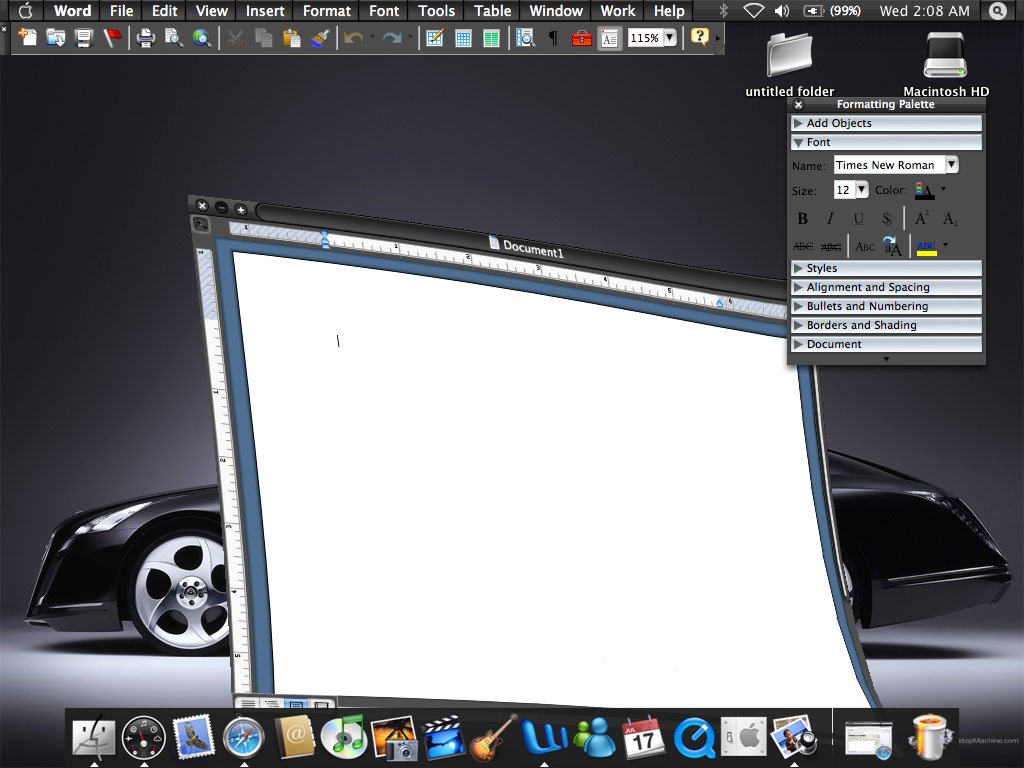Redo using the toolbar arrow icon
The height and width of the screenshot is (768, 1024).
pyautogui.click(x=392, y=38)
